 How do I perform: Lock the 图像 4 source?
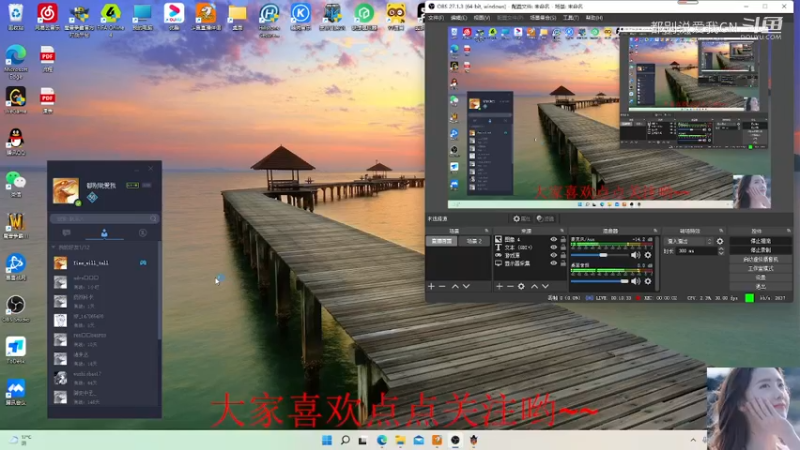point(563,239)
